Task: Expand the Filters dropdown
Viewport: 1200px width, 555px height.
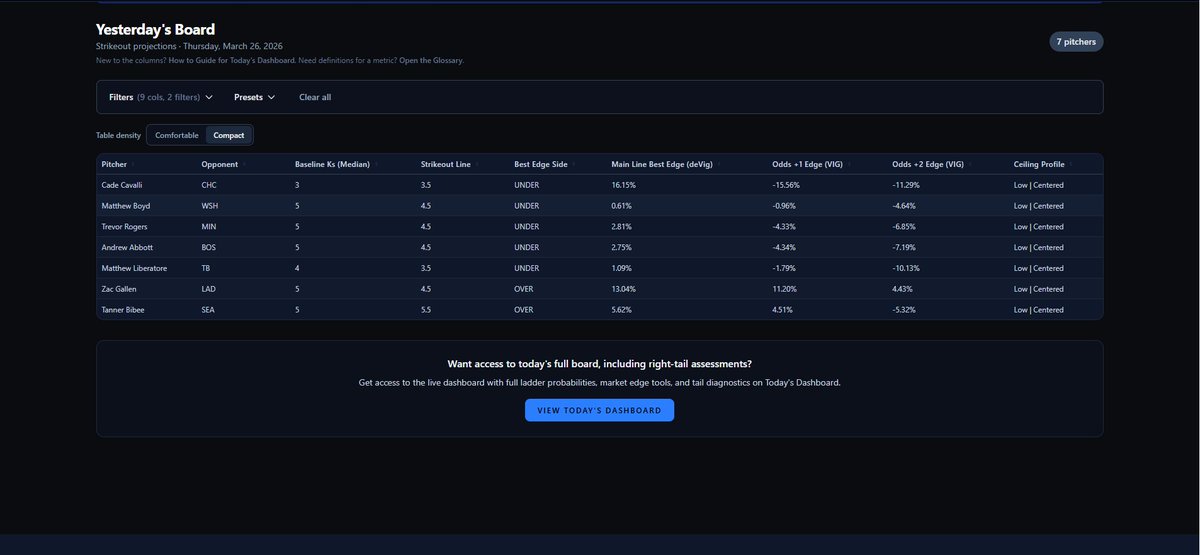Action: tap(161, 97)
